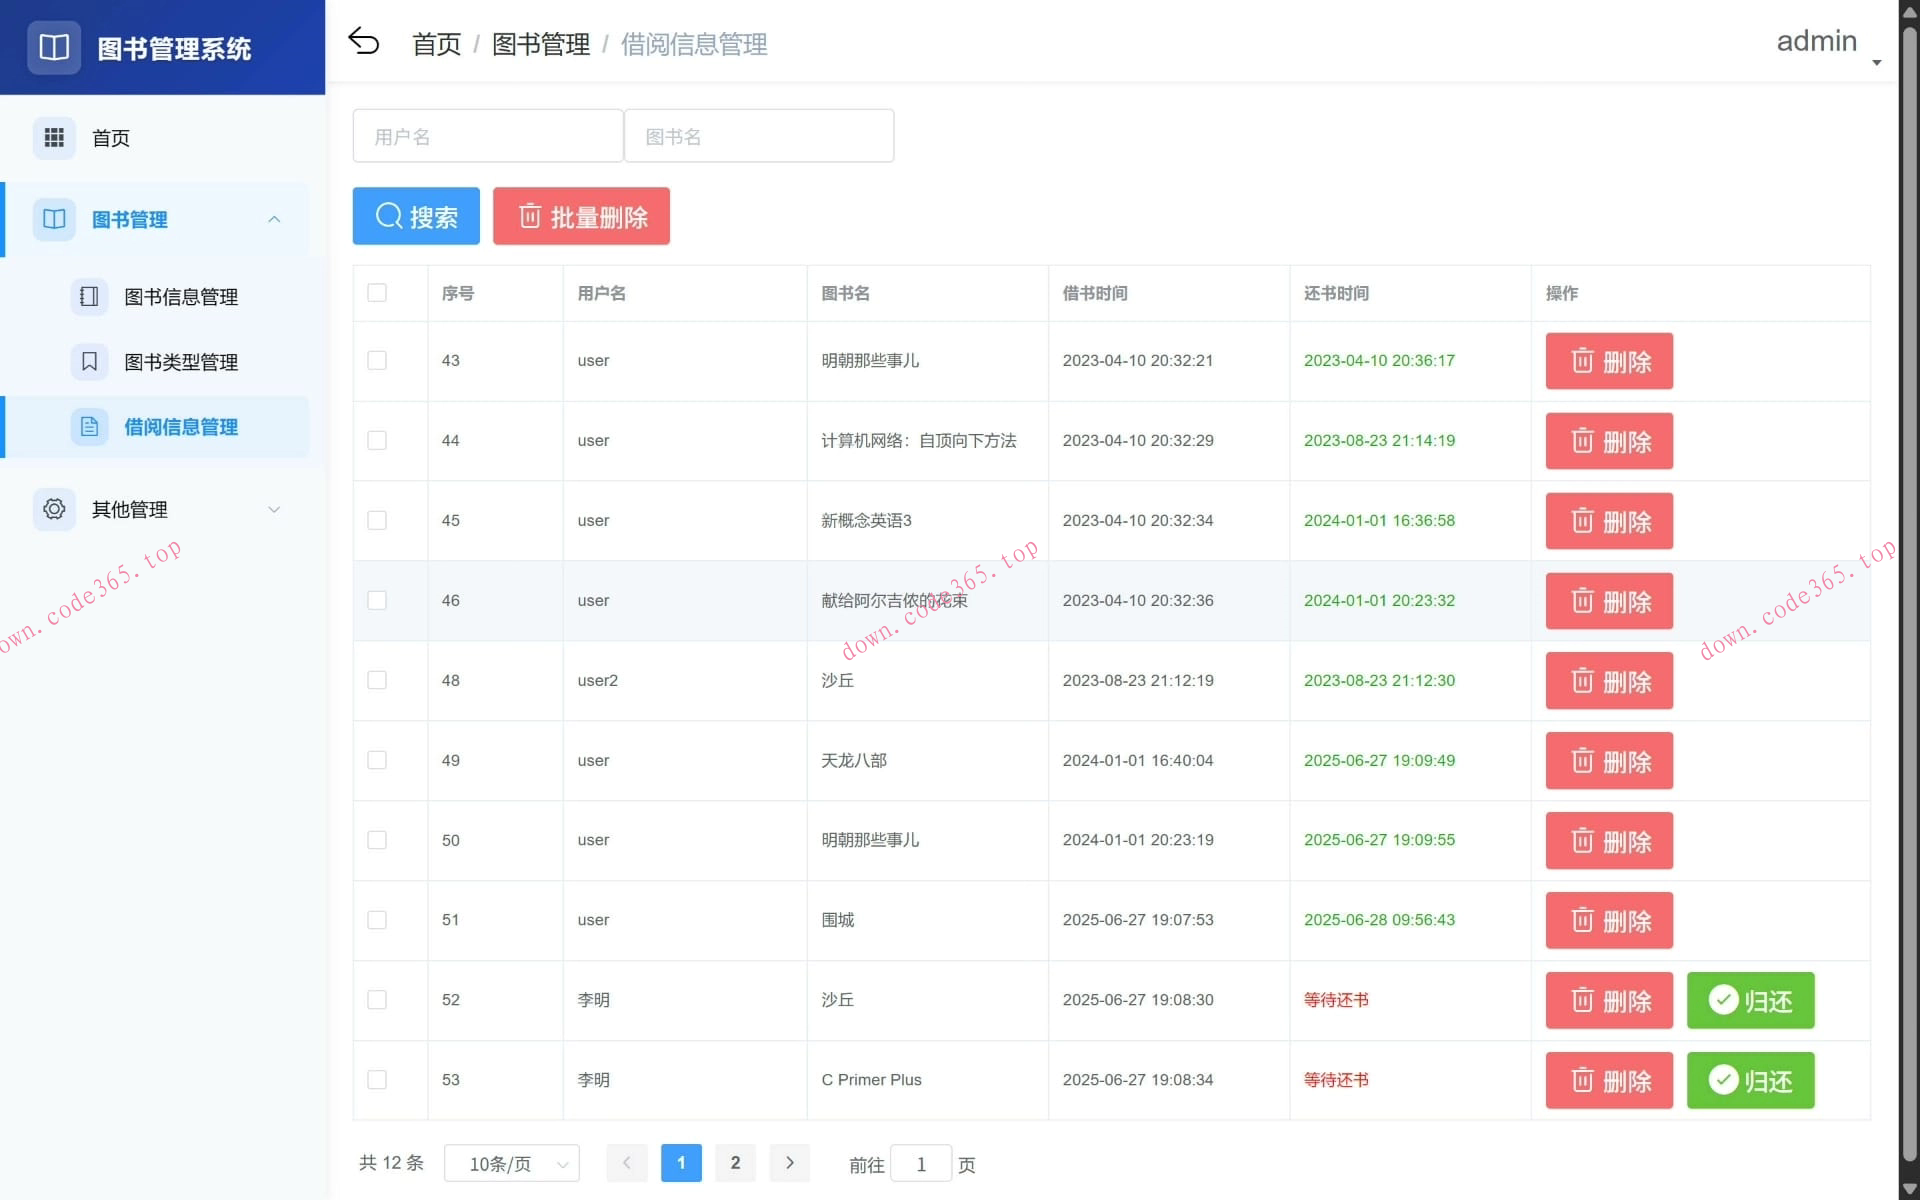Click the 其他管理 gear icon
This screenshot has width=1920, height=1200.
click(x=54, y=509)
